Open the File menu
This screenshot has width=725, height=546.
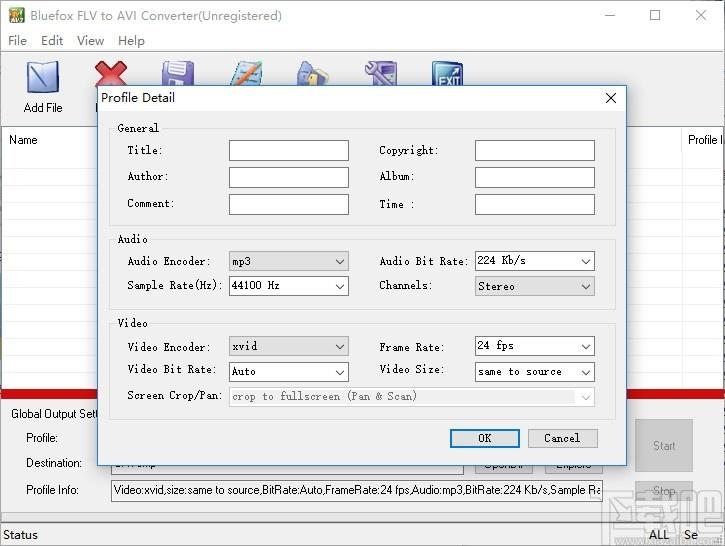click(18, 41)
